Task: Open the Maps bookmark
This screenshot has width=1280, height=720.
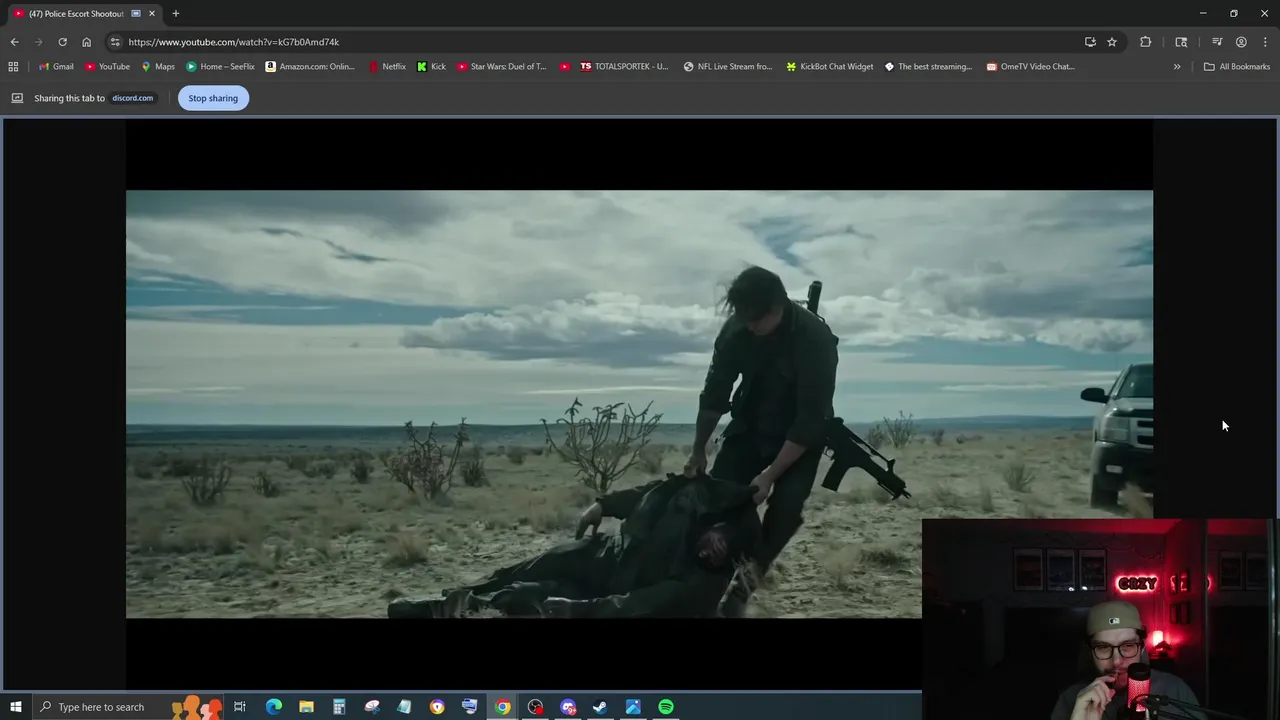Action: [x=158, y=66]
